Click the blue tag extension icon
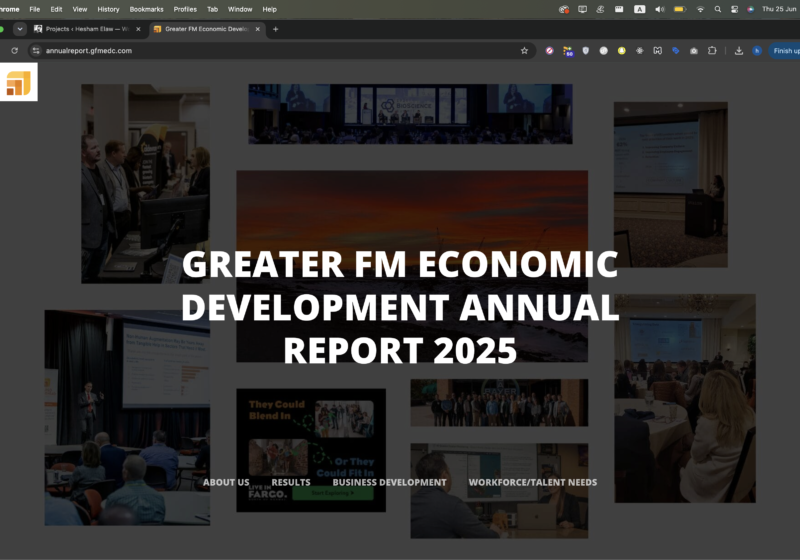Viewport: 800px width, 560px height. click(676, 50)
